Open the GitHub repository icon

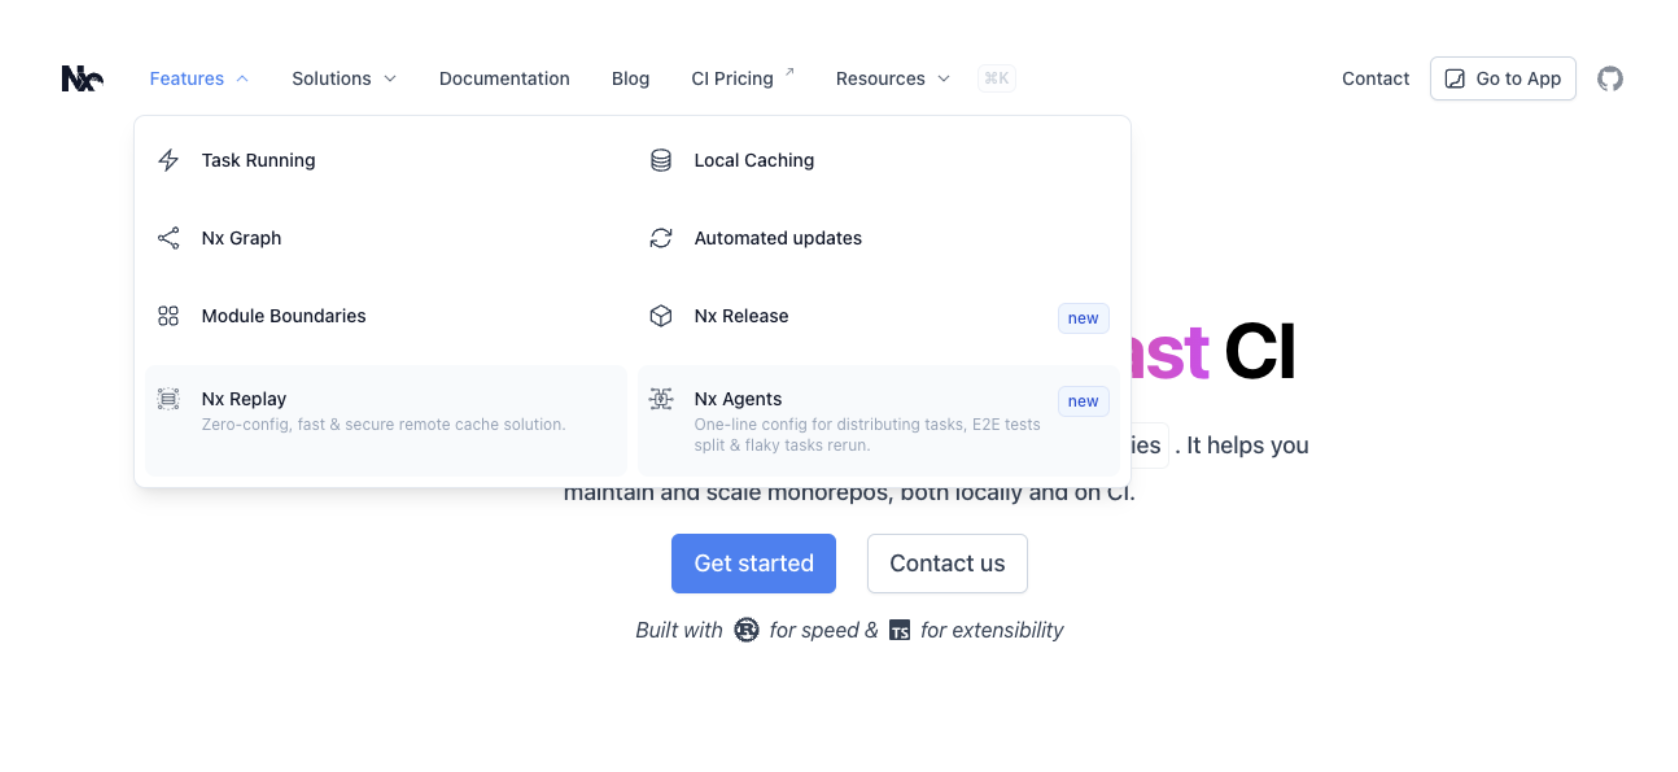(x=1610, y=78)
